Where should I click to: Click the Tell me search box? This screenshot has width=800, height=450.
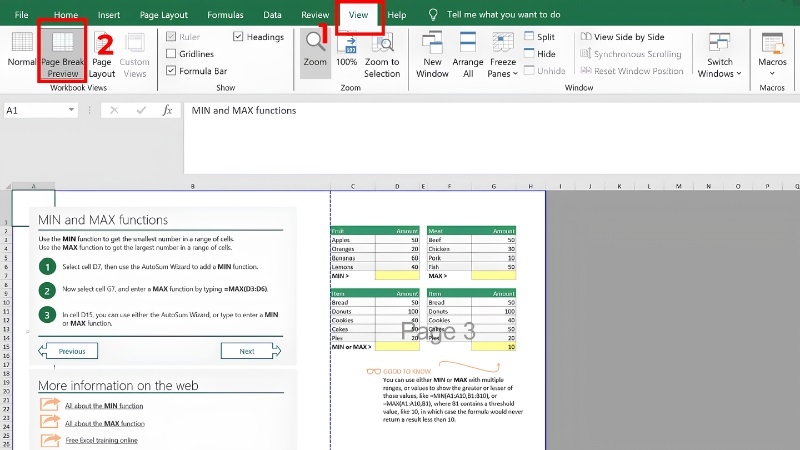click(x=504, y=15)
